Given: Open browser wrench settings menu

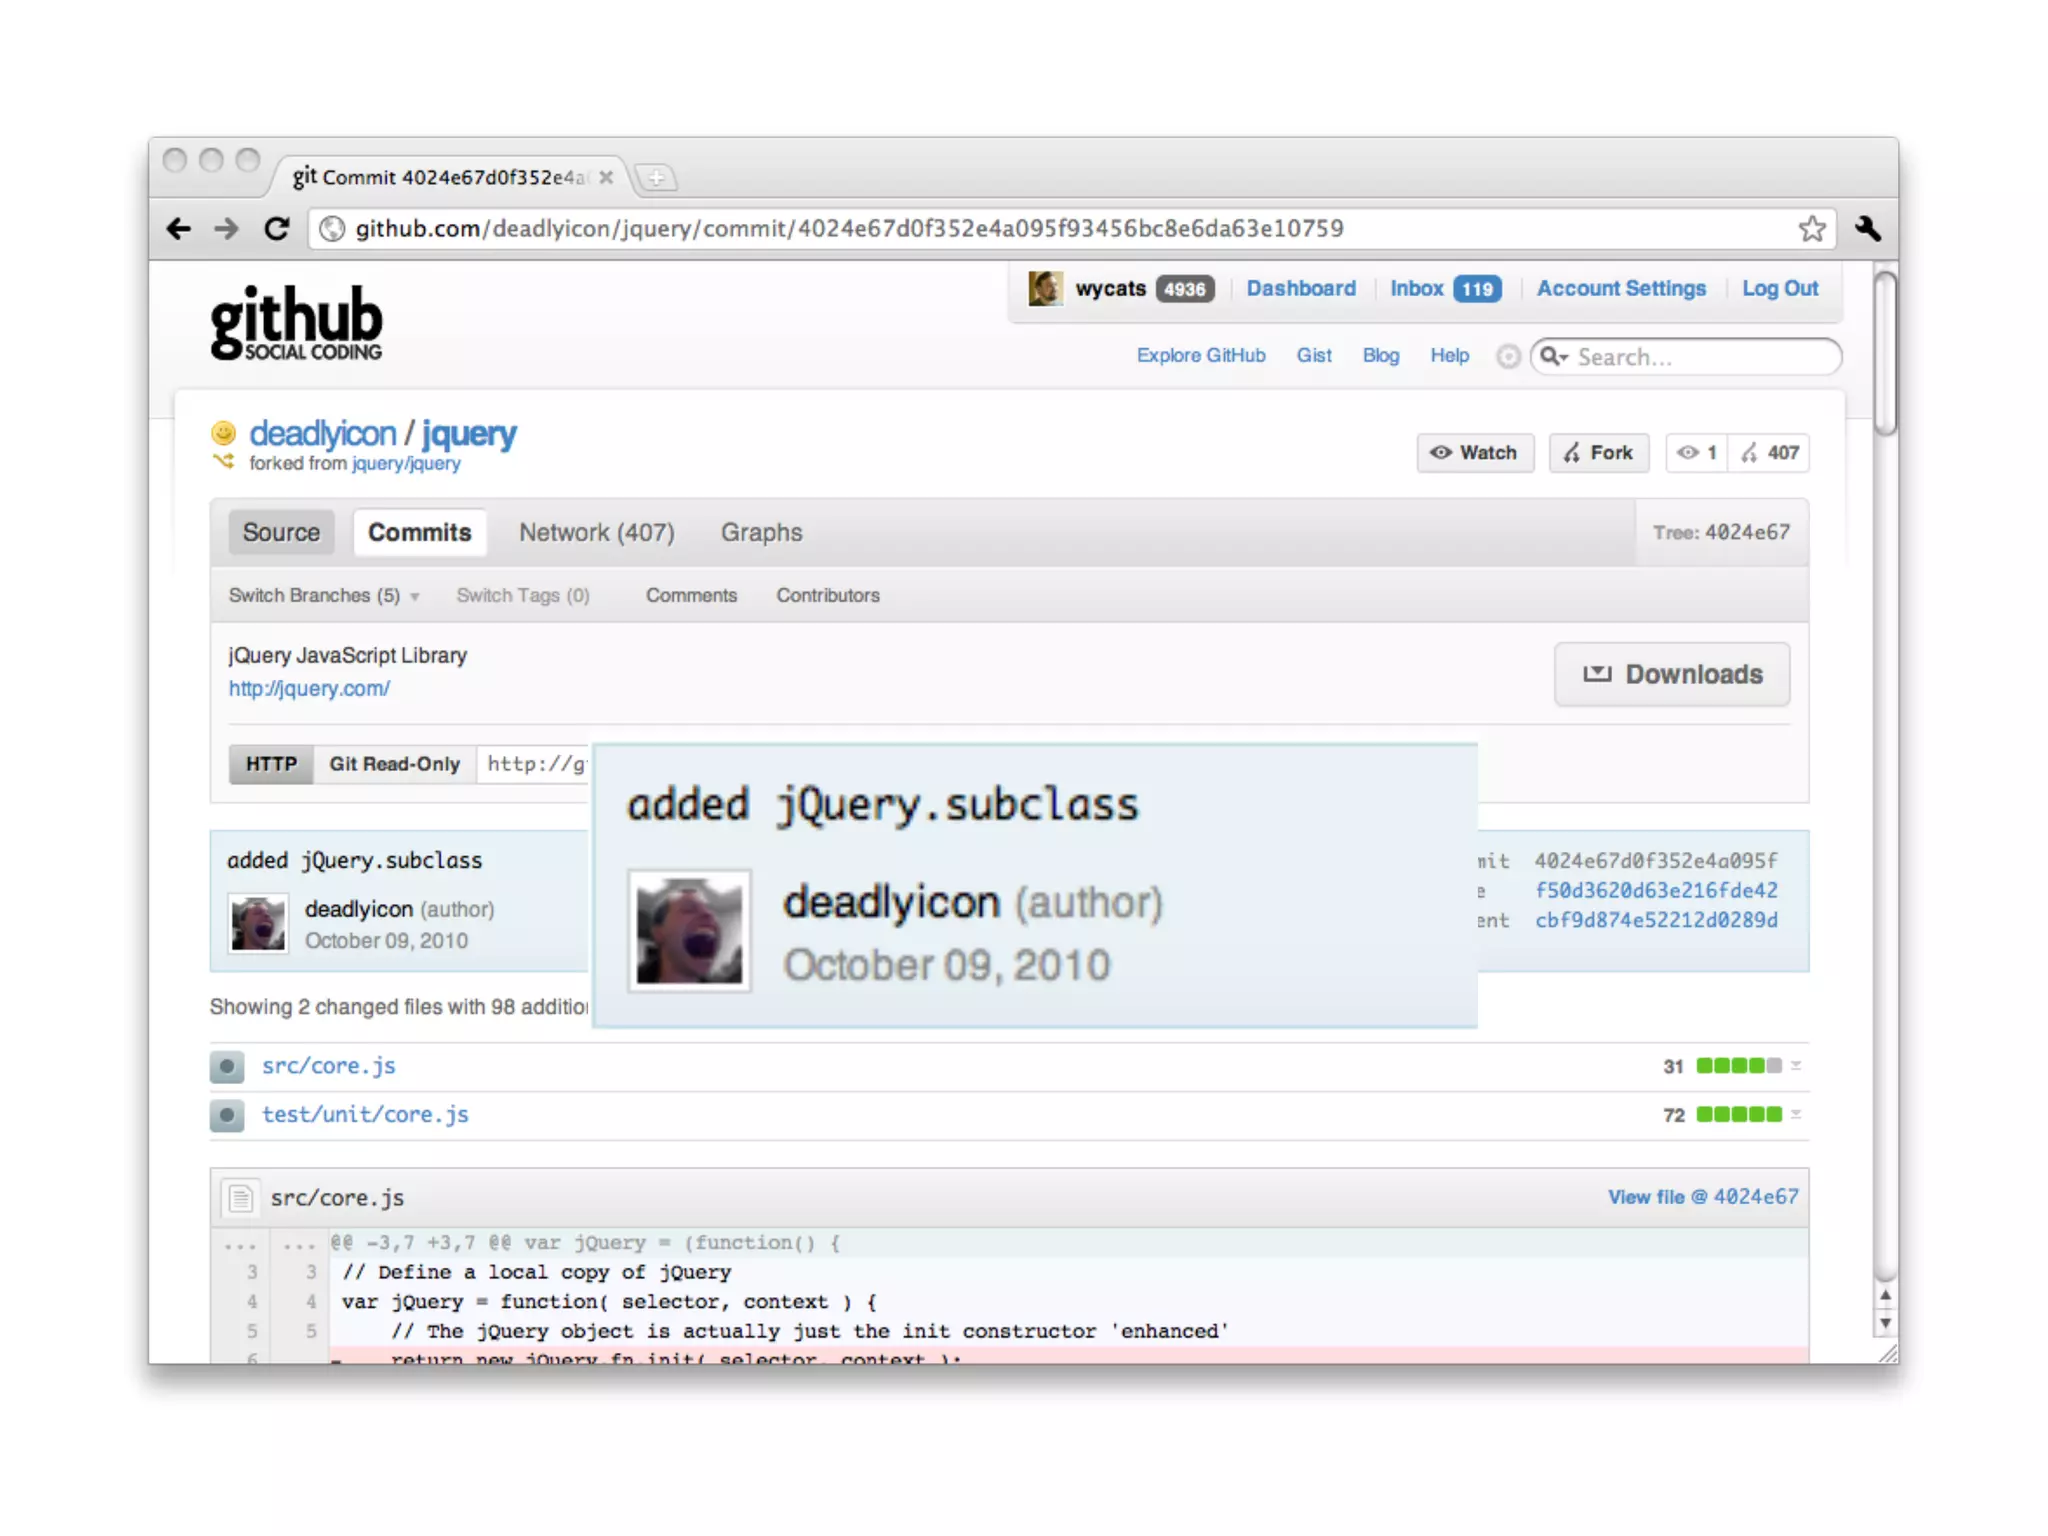Looking at the screenshot, I should 1867,229.
